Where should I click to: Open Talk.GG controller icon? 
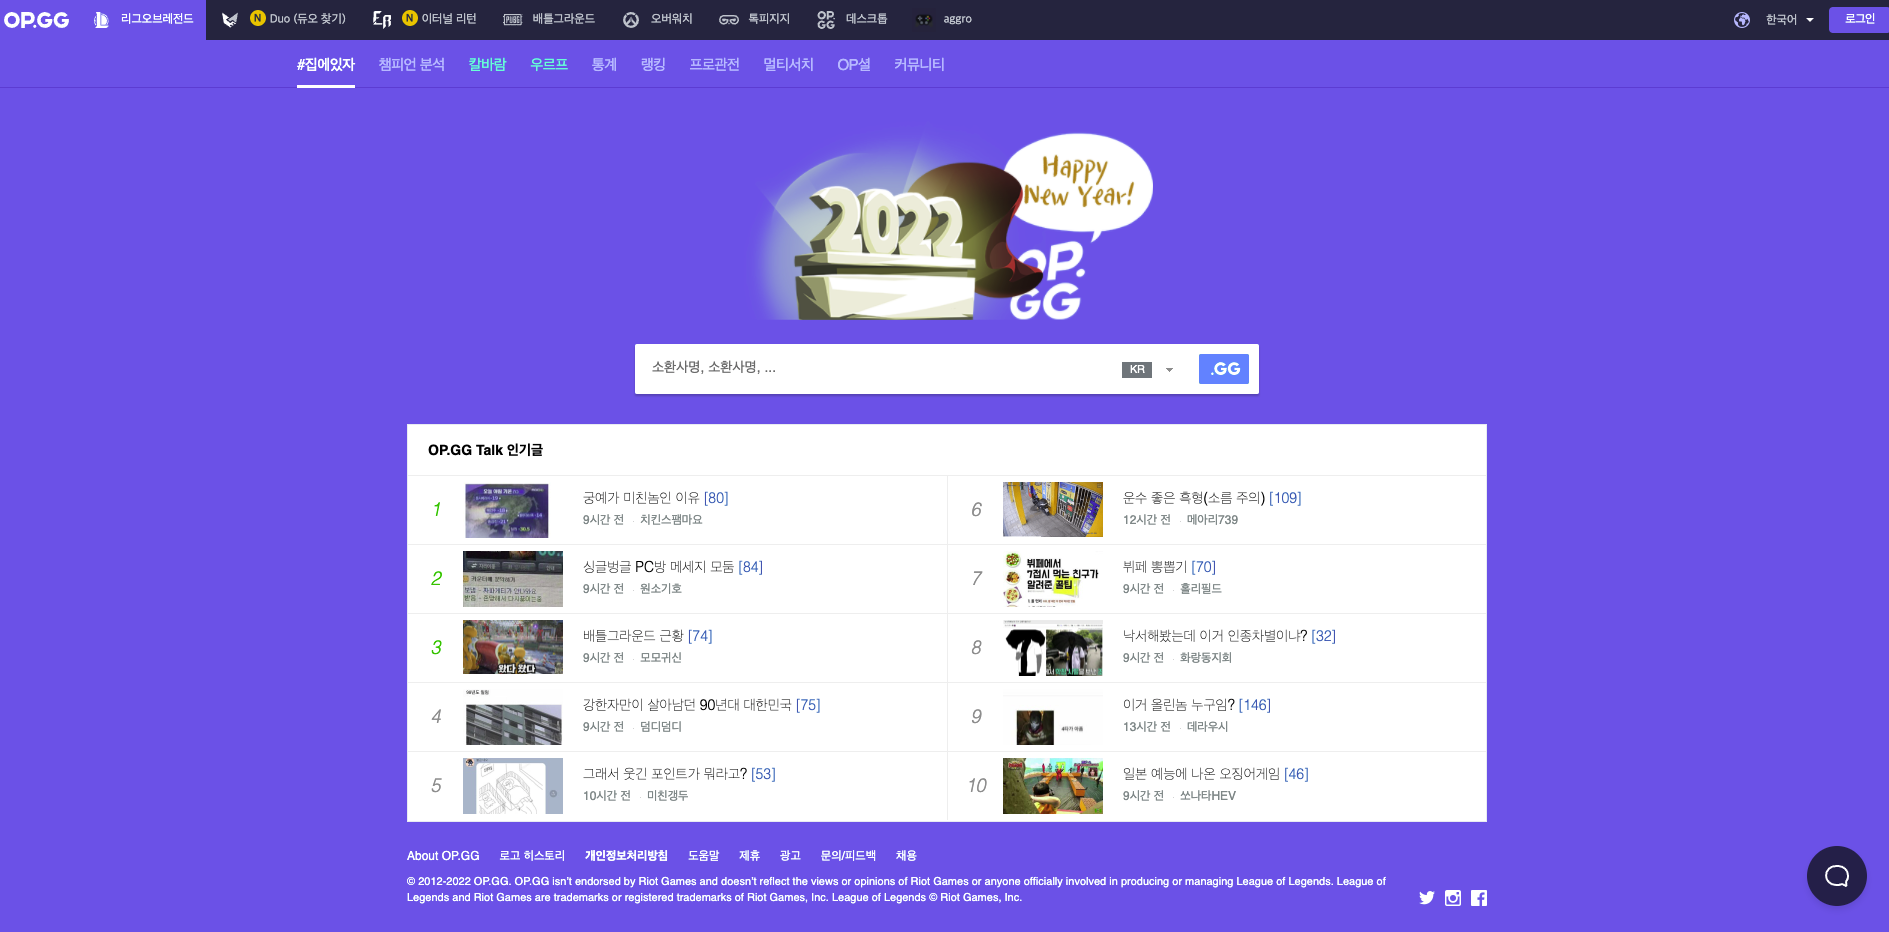click(x=729, y=20)
